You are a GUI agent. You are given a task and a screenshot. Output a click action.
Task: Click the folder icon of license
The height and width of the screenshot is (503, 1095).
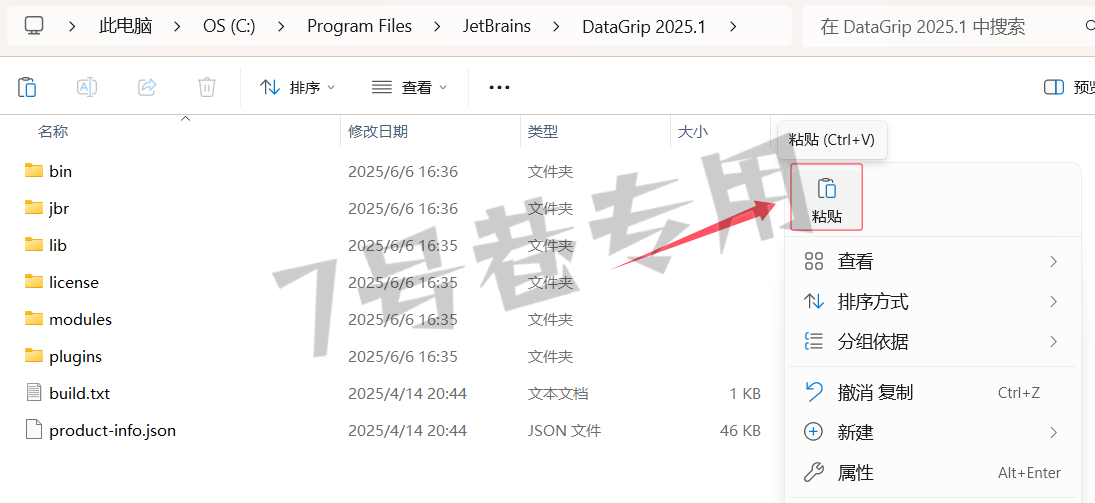[x=34, y=282]
